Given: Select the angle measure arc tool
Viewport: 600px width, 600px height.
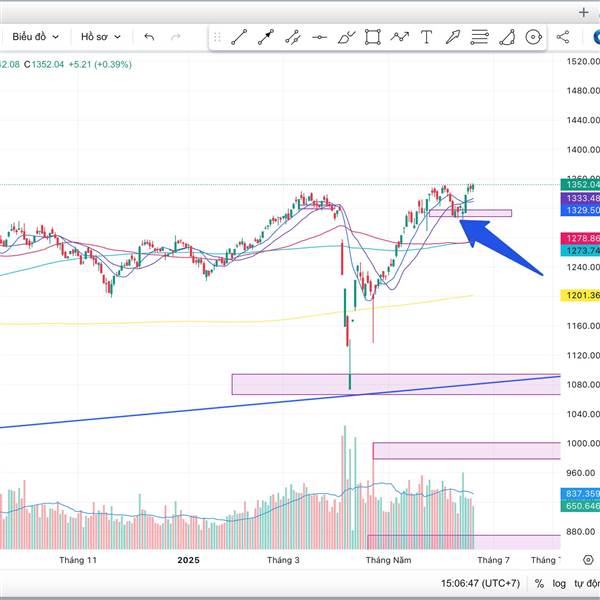Looking at the screenshot, I should (507, 37).
